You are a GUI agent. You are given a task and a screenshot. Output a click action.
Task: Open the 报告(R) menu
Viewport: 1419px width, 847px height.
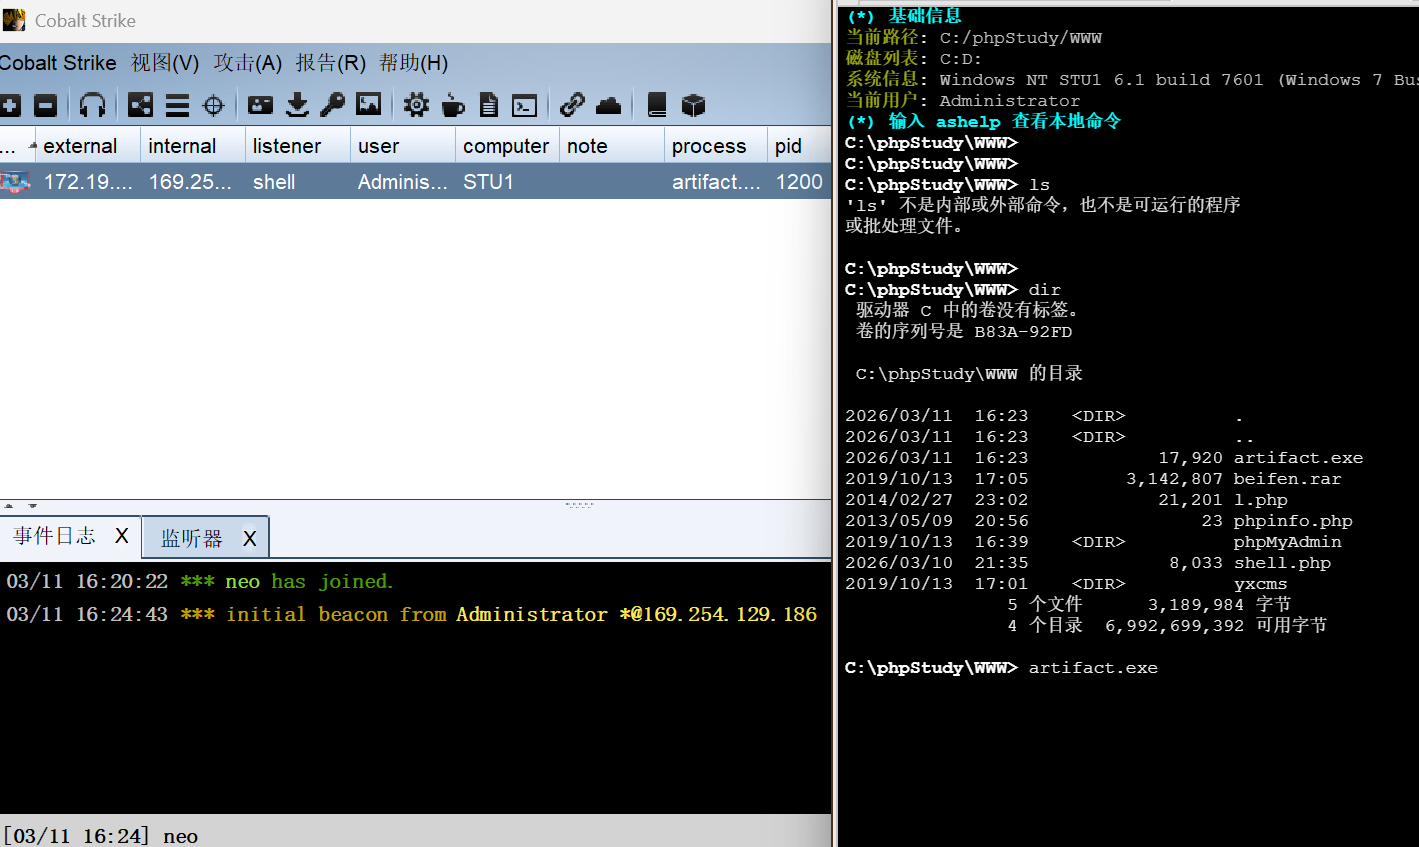[330, 63]
